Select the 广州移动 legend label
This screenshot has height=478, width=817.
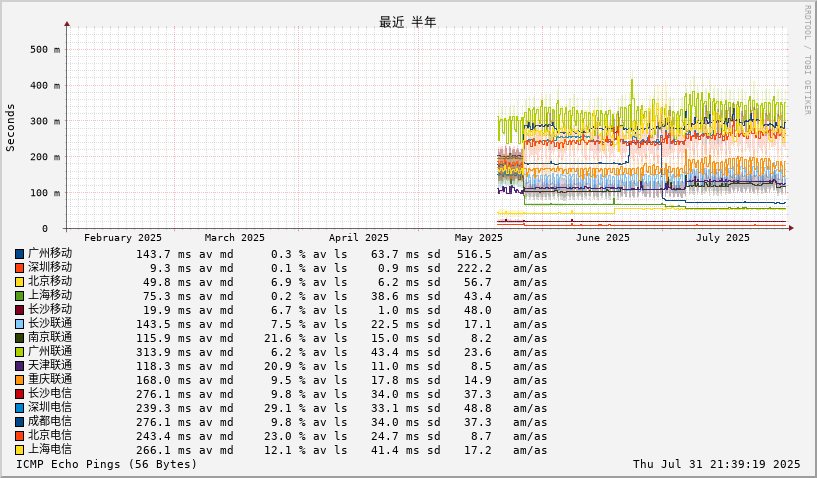point(50,253)
